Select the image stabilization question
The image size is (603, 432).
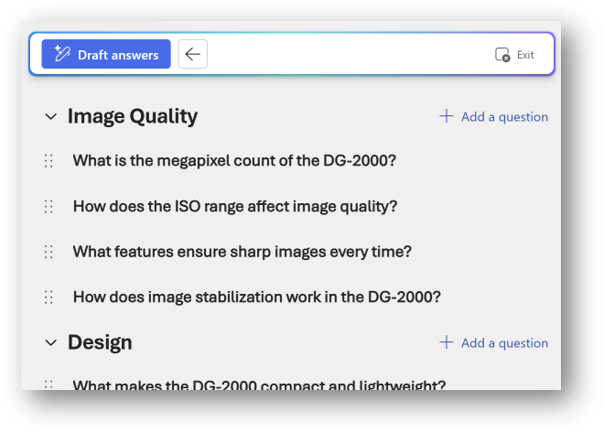pos(257,297)
